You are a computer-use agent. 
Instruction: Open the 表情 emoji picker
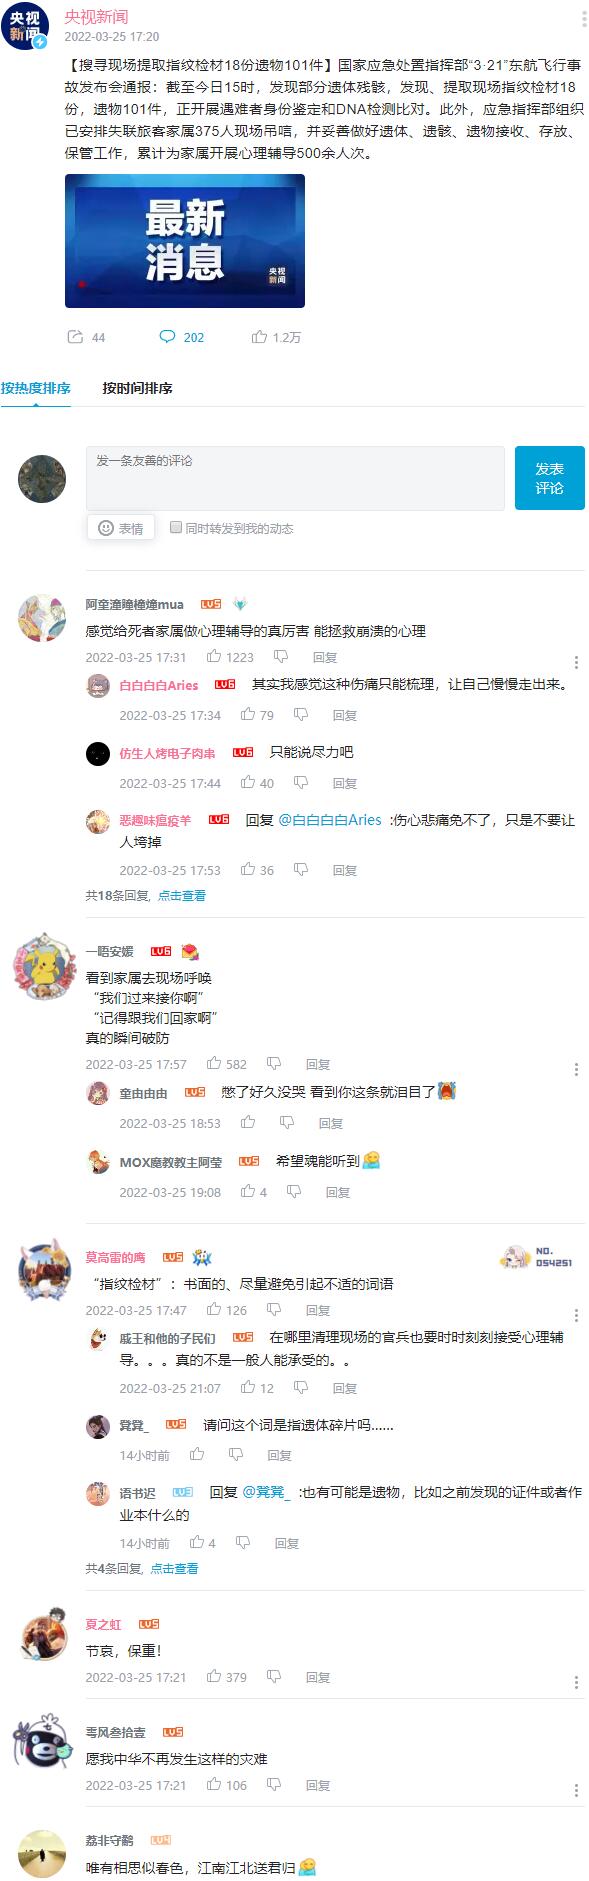120,528
